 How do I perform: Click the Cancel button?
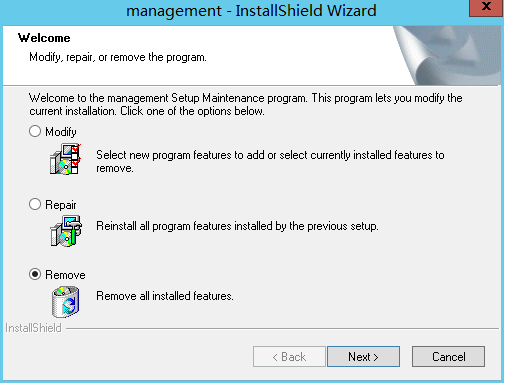[448, 357]
